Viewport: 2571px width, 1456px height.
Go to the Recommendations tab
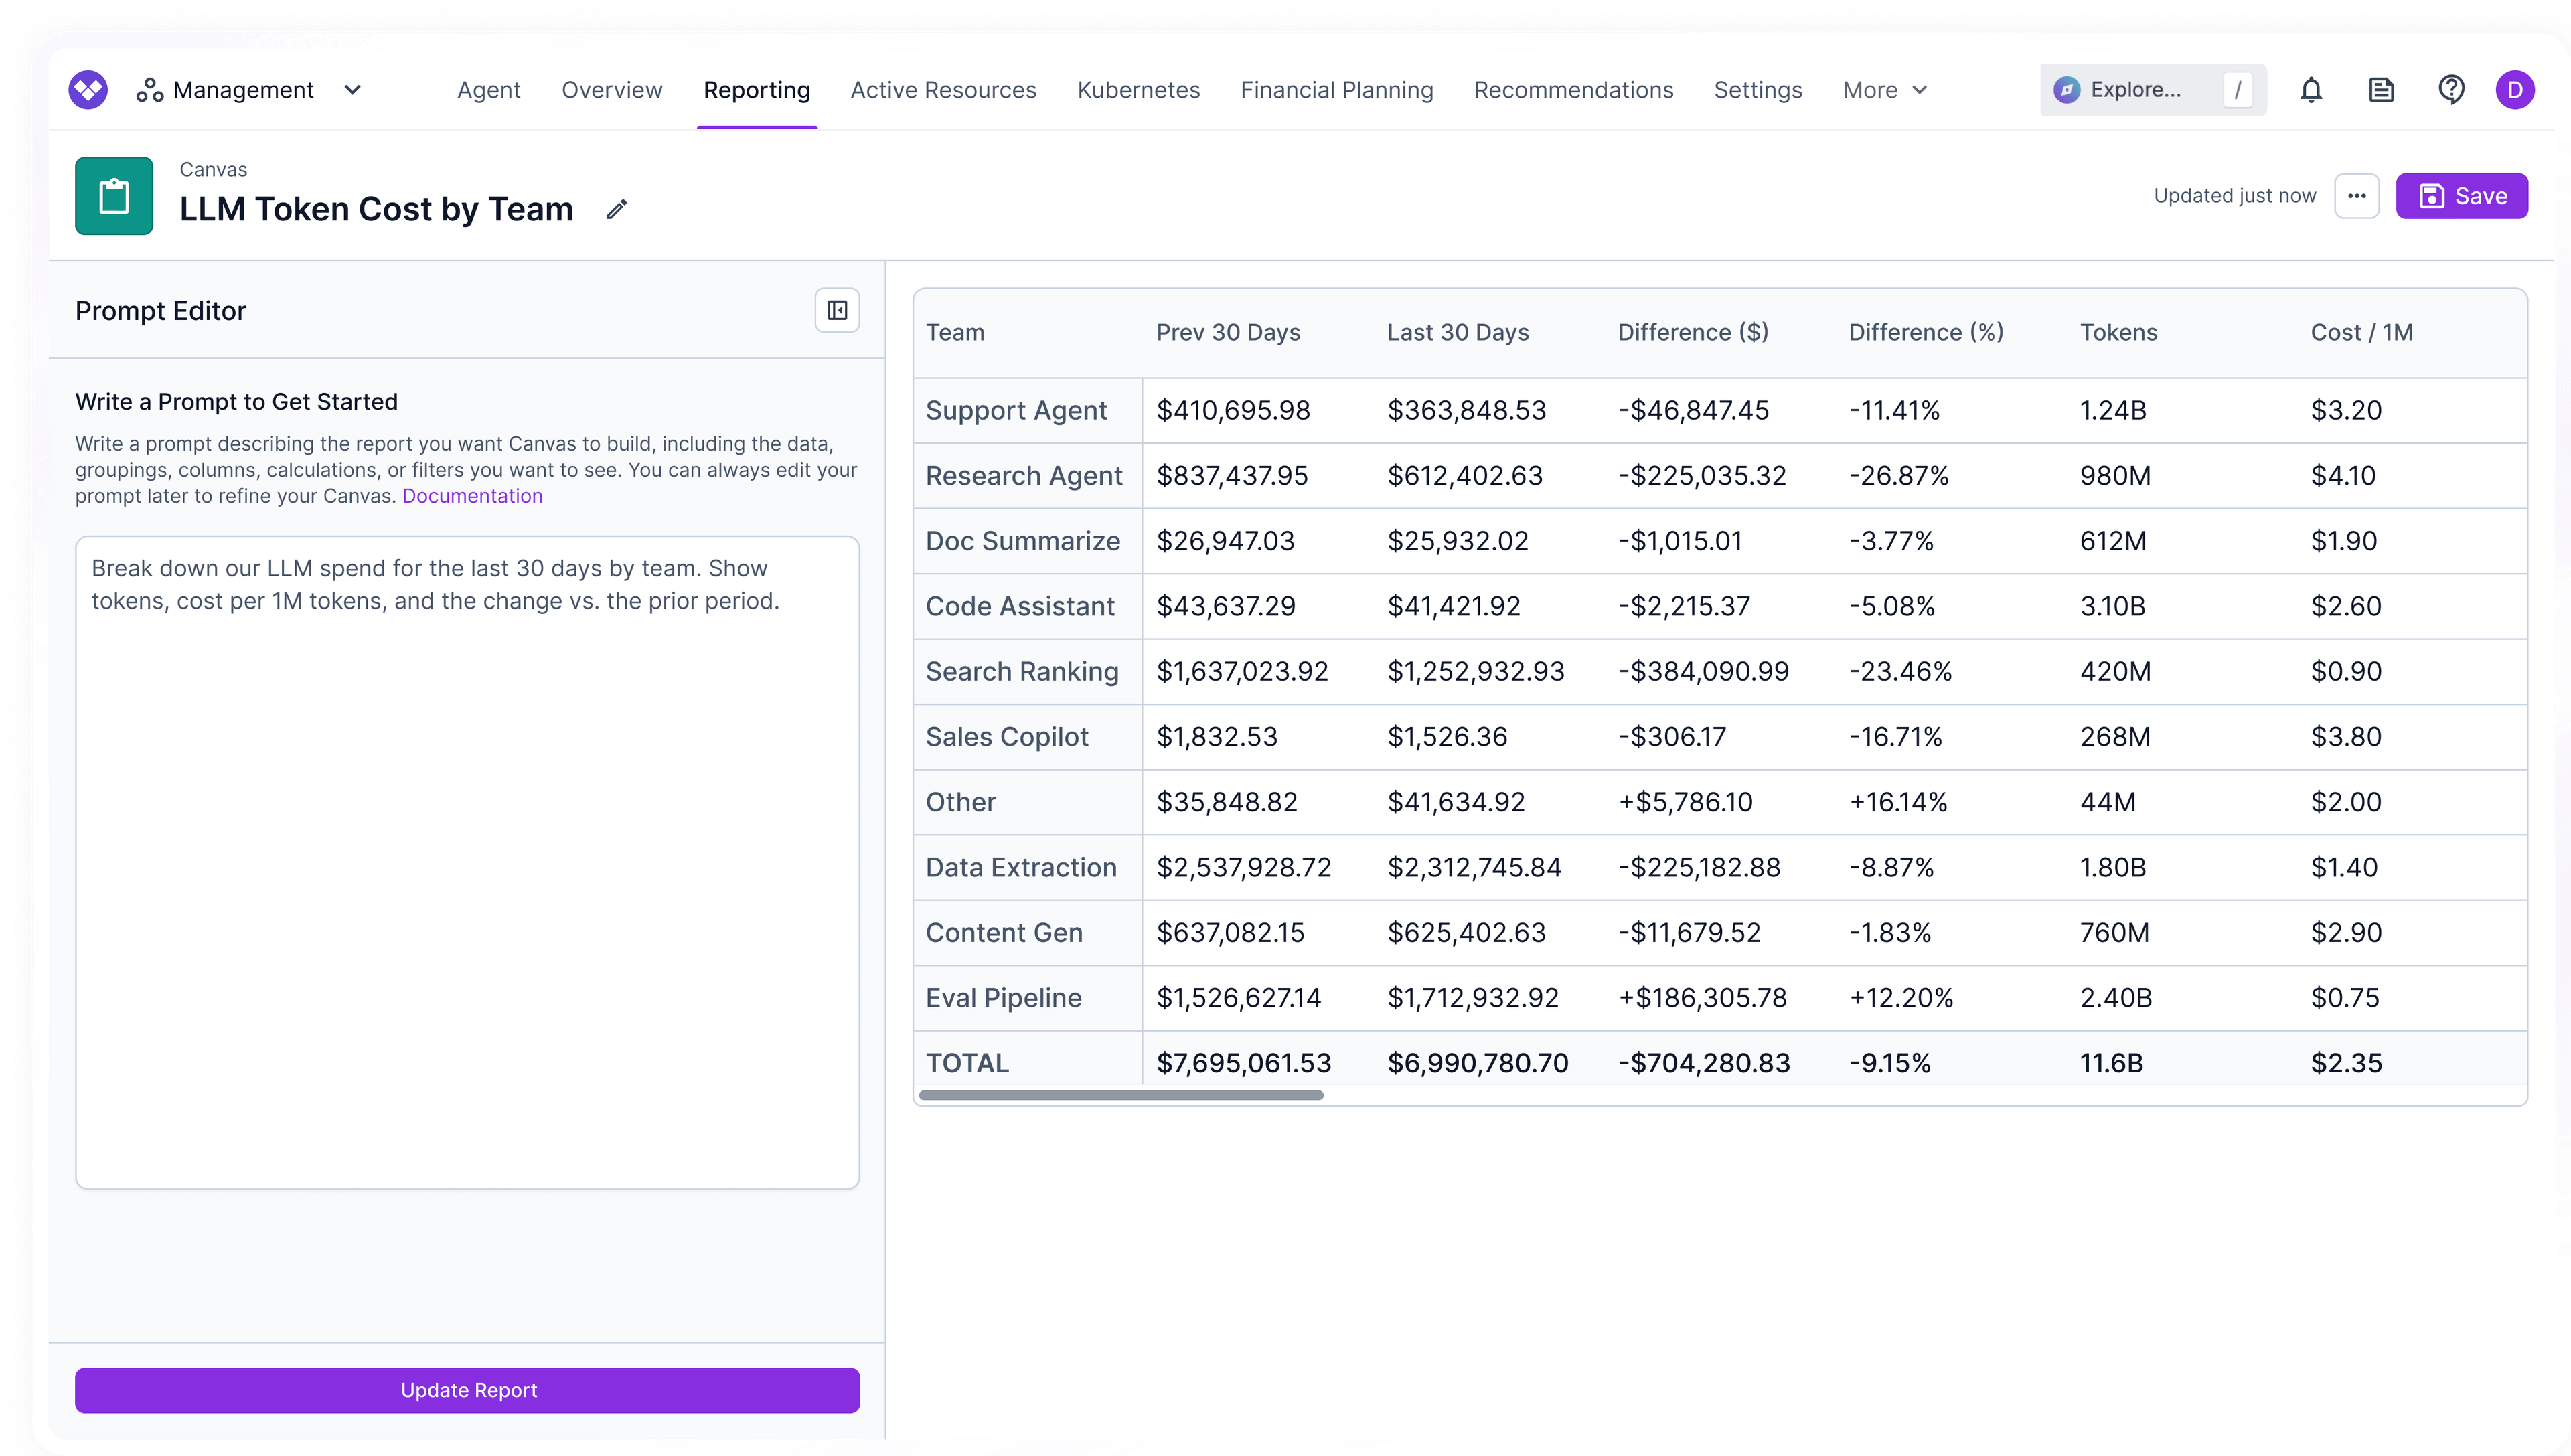click(1573, 90)
